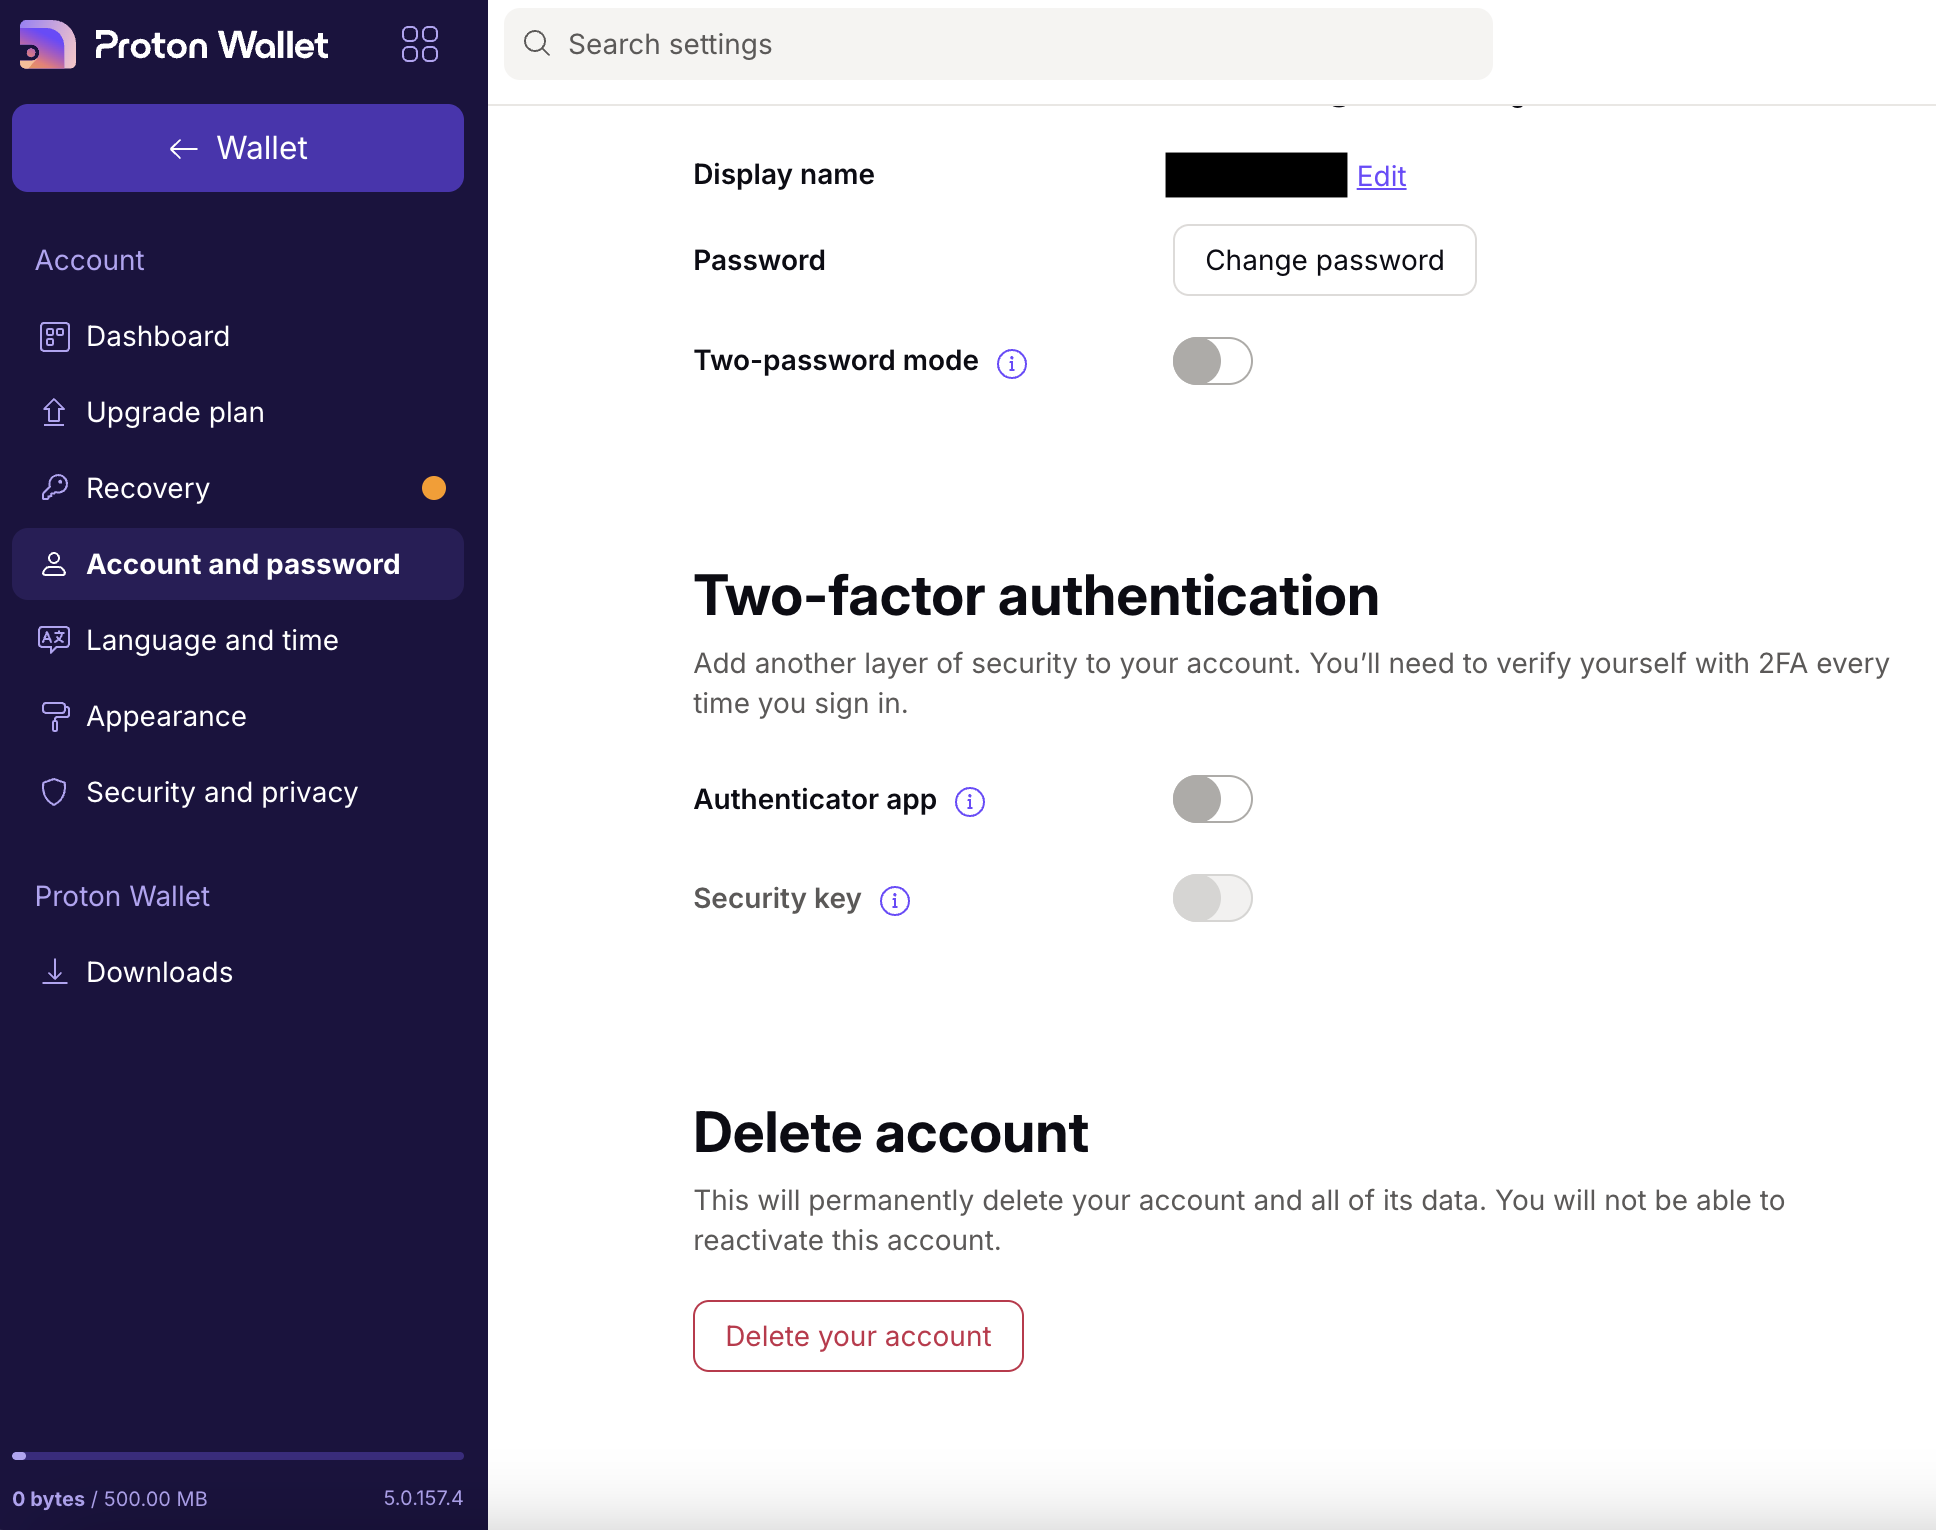The image size is (1936, 1530).
Task: Click the Appearance paint roller icon
Action: click(x=55, y=716)
